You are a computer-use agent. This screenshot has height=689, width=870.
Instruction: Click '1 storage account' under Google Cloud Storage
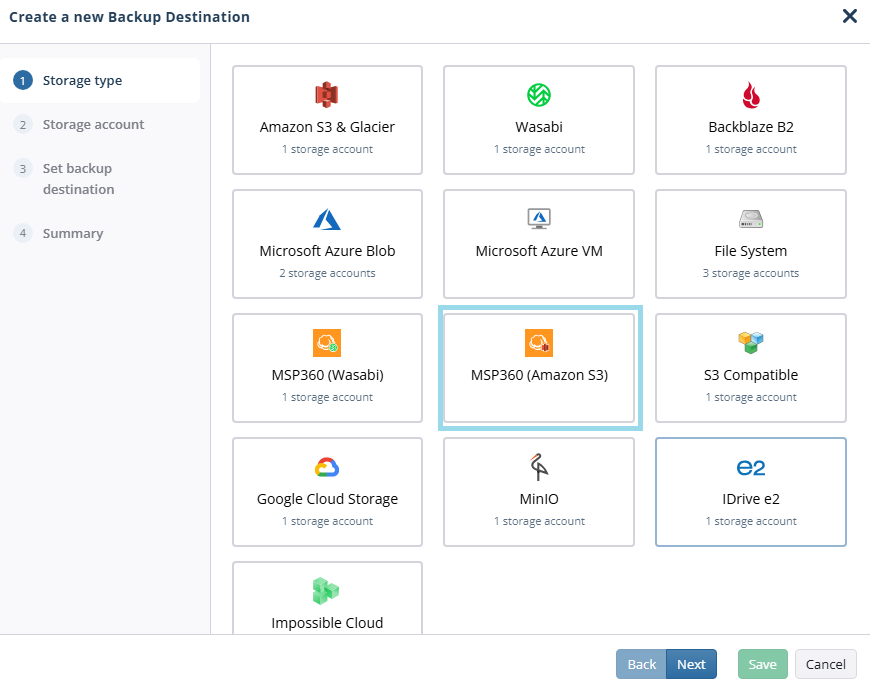click(327, 521)
